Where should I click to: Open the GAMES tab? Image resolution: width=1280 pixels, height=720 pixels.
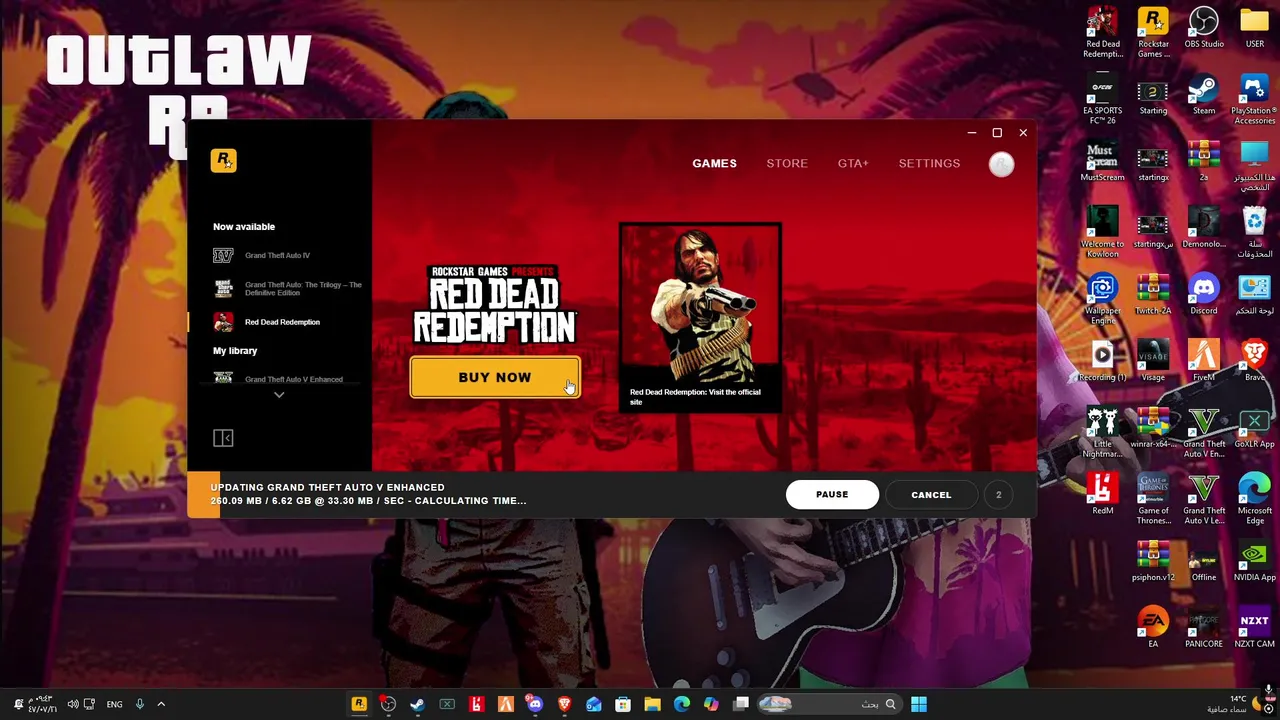[x=714, y=163]
